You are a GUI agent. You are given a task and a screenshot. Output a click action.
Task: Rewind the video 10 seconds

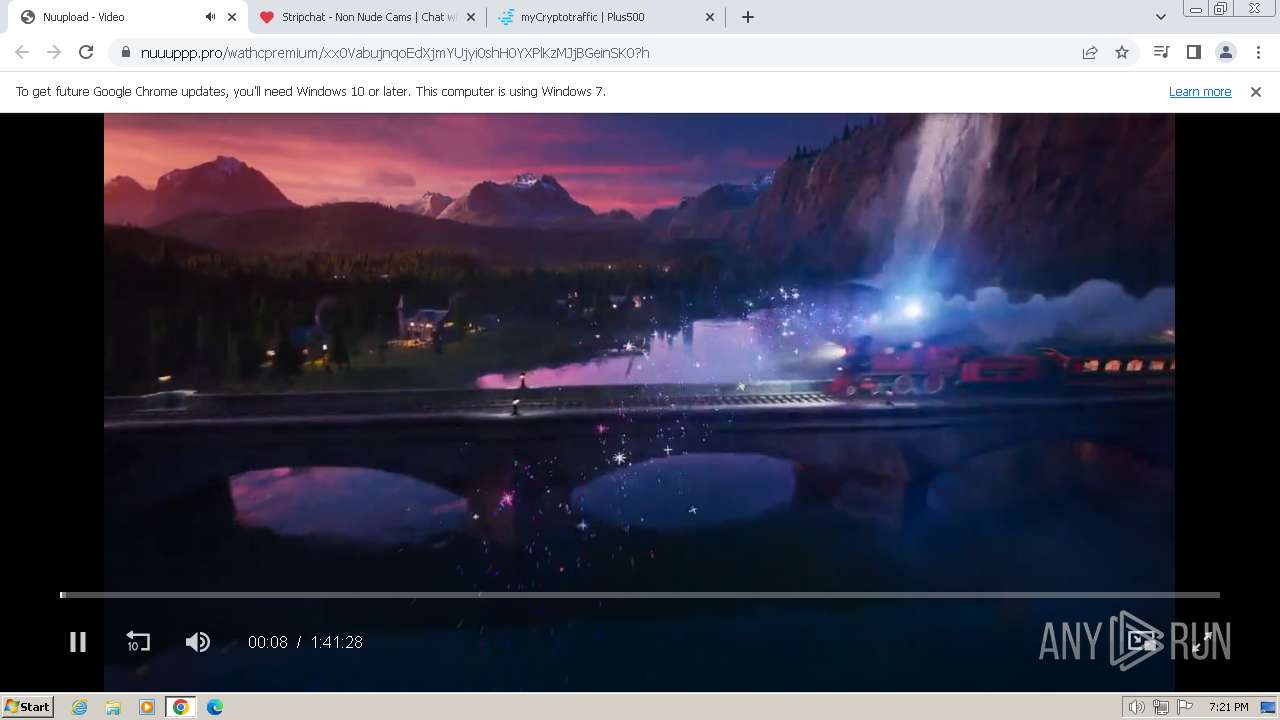[138, 642]
